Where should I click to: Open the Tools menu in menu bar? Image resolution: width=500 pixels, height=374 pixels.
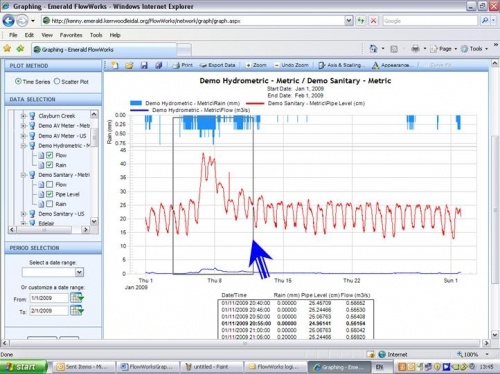coord(96,35)
